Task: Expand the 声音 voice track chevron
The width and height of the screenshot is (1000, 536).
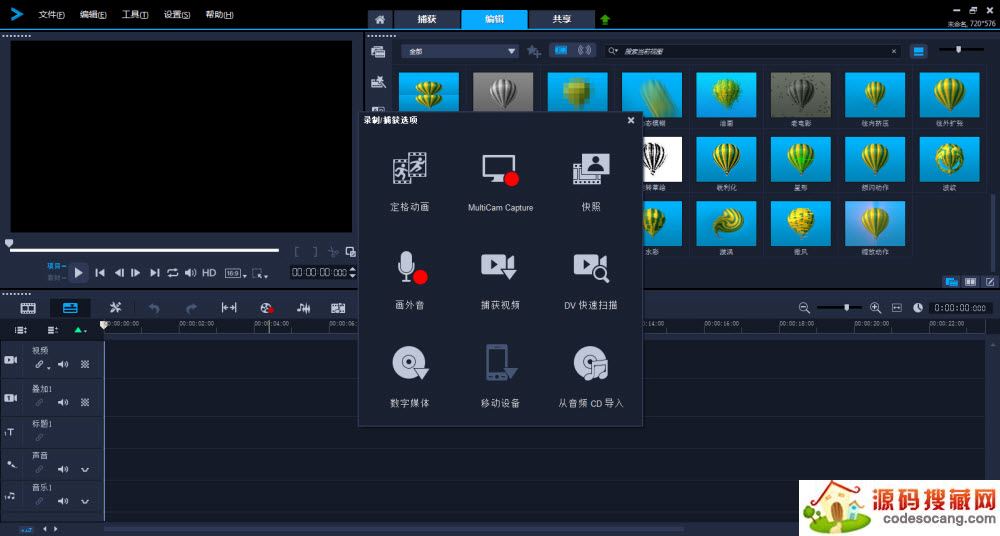Action: click(85, 469)
